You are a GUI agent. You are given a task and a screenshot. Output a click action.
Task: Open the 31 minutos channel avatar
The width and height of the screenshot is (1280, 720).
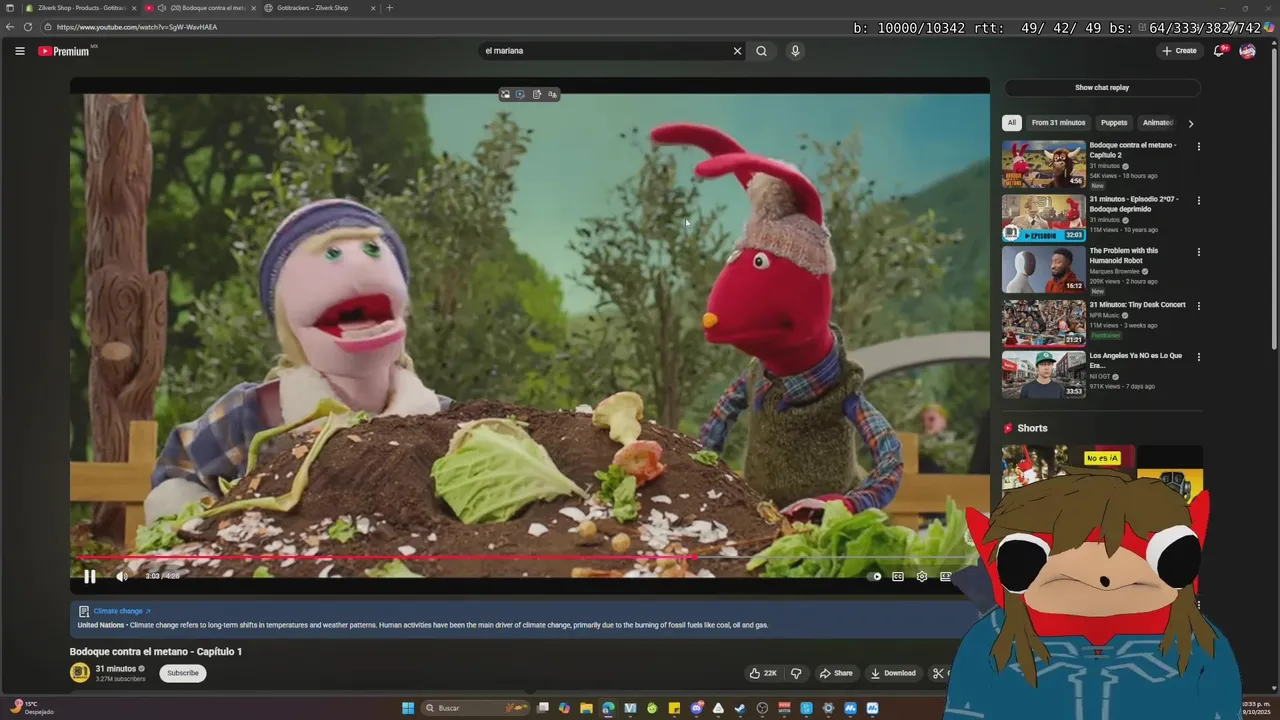(x=80, y=673)
